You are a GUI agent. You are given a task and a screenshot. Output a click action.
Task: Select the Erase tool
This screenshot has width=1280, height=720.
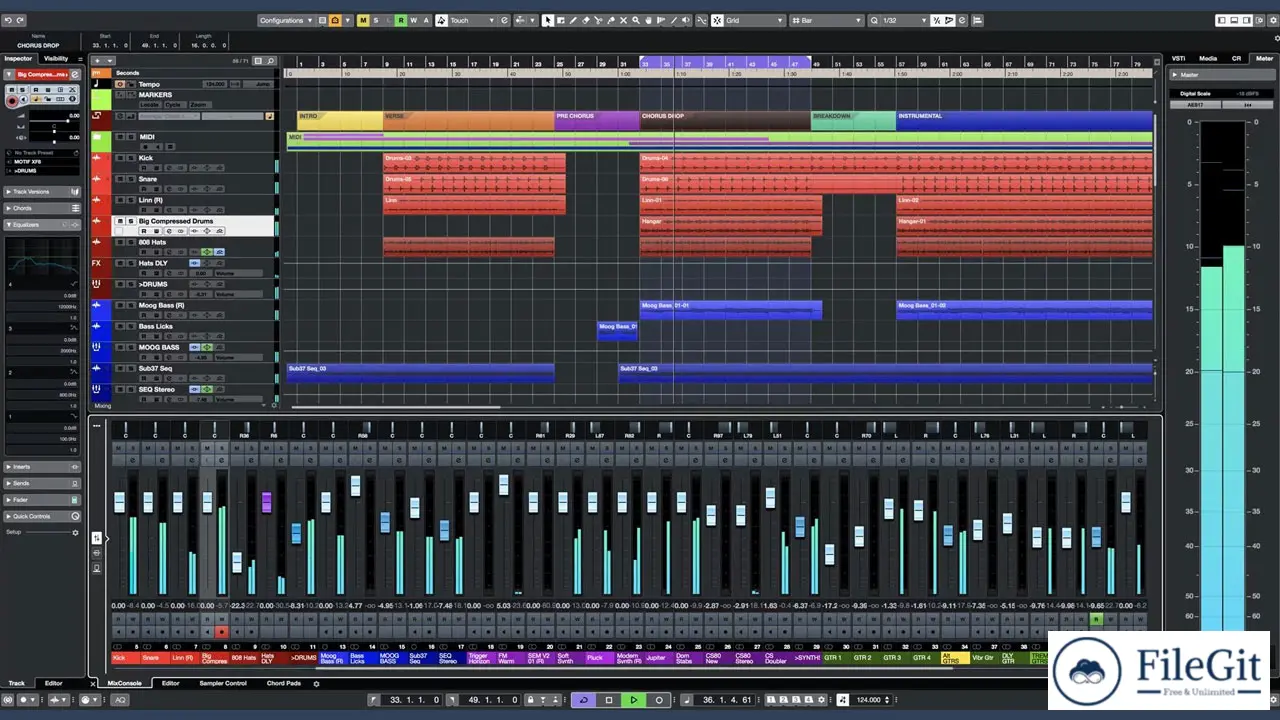[586, 20]
